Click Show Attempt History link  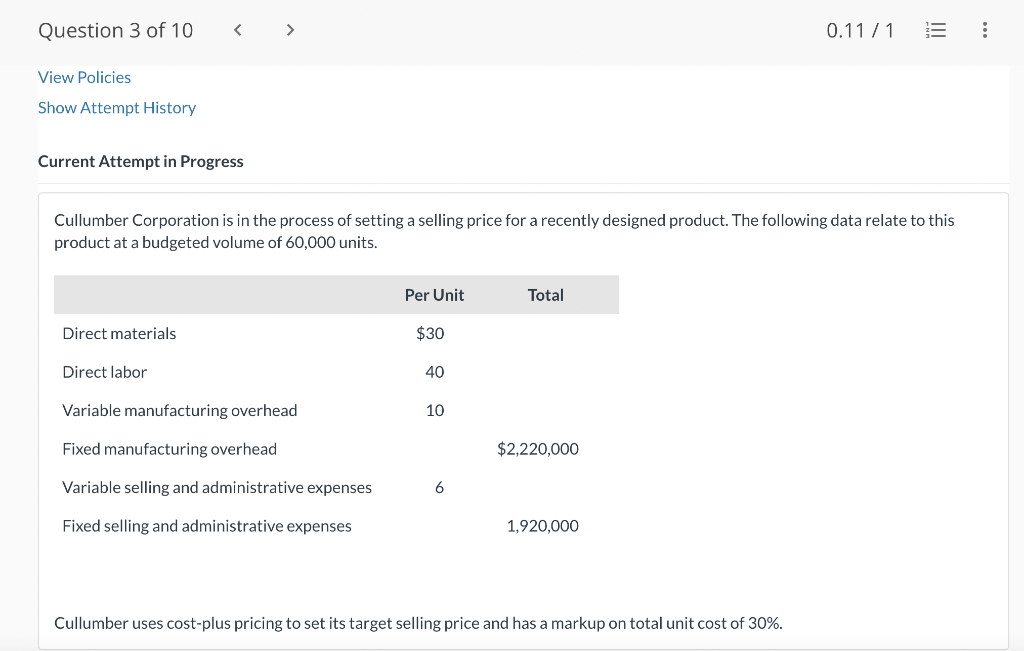(117, 107)
